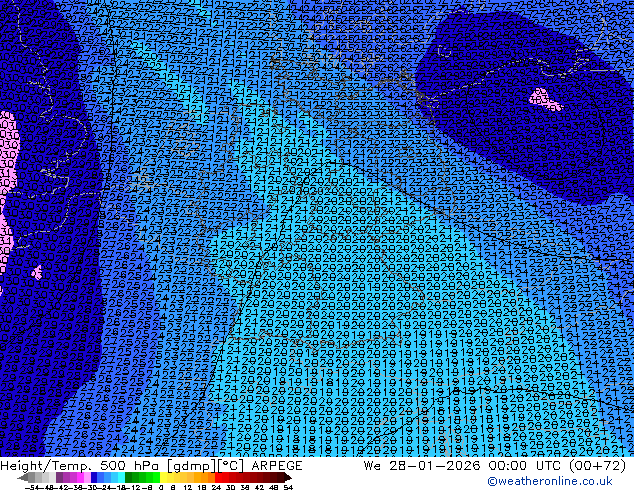634x490 pixels.
Task: Click the 'Height/Temp. 500 hPa' map title
Action: [x=81, y=466]
